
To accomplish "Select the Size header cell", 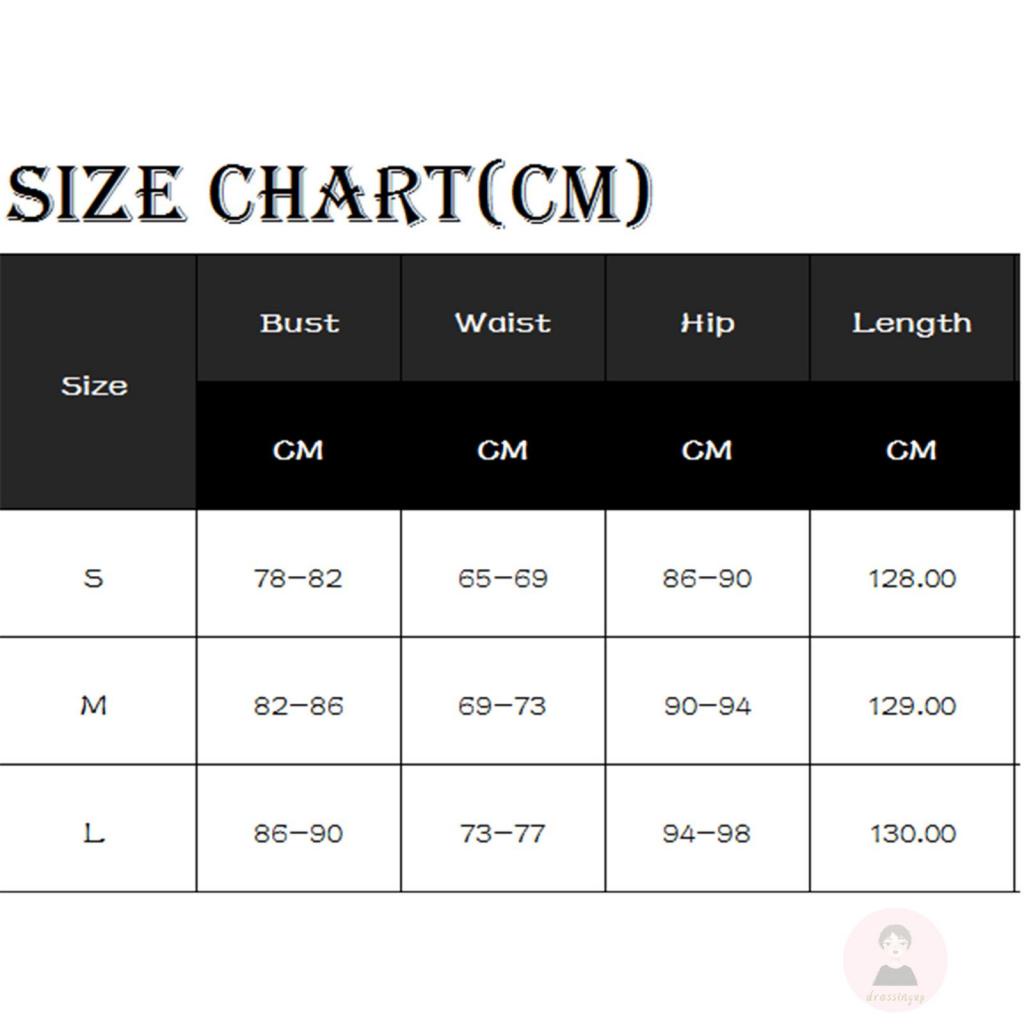I will click(94, 386).
